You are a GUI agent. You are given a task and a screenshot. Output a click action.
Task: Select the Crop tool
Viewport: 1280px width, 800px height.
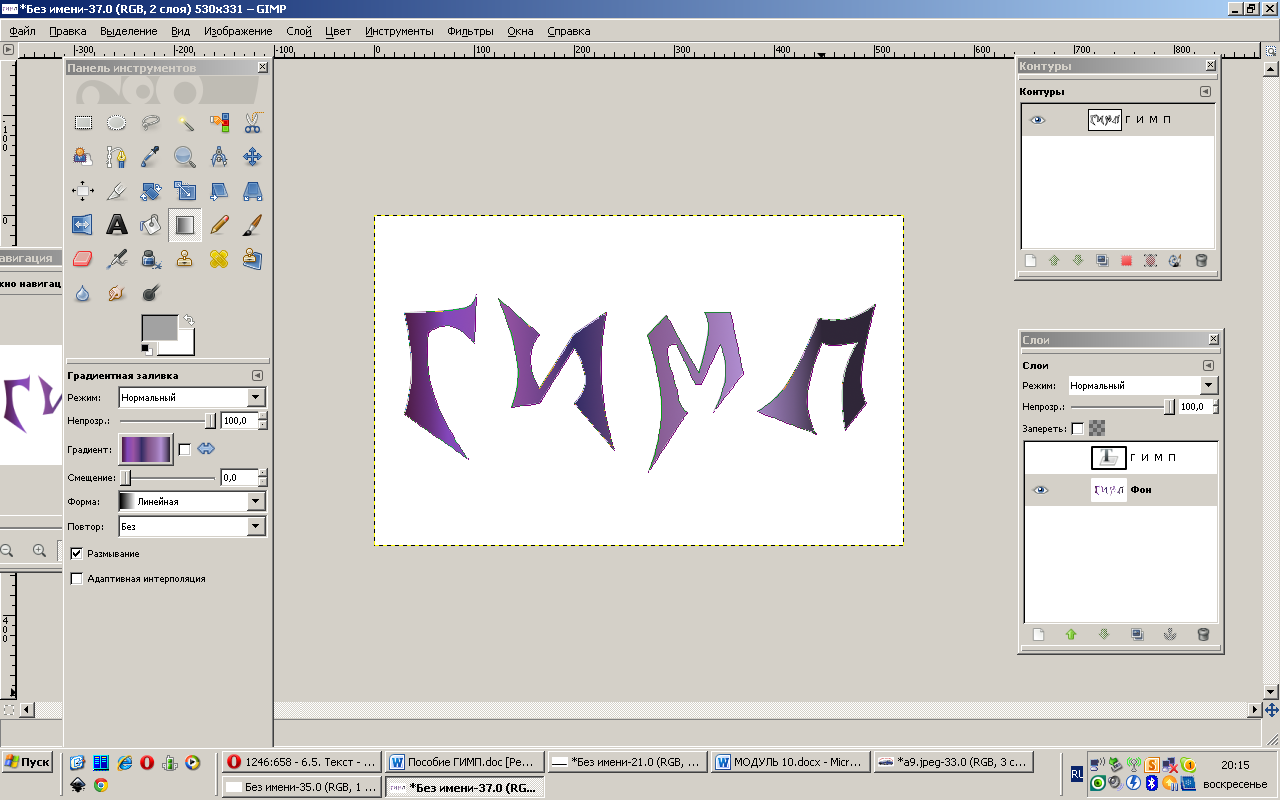pos(117,191)
